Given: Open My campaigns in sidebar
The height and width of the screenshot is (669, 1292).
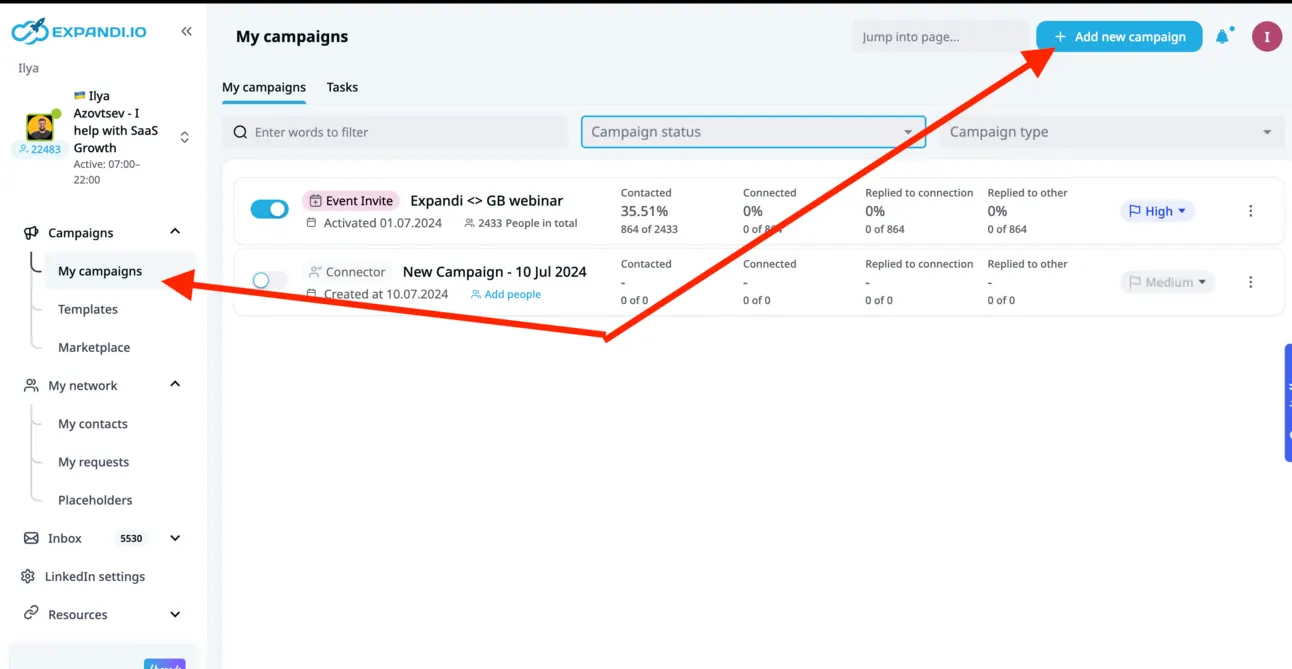Looking at the screenshot, I should pos(100,271).
